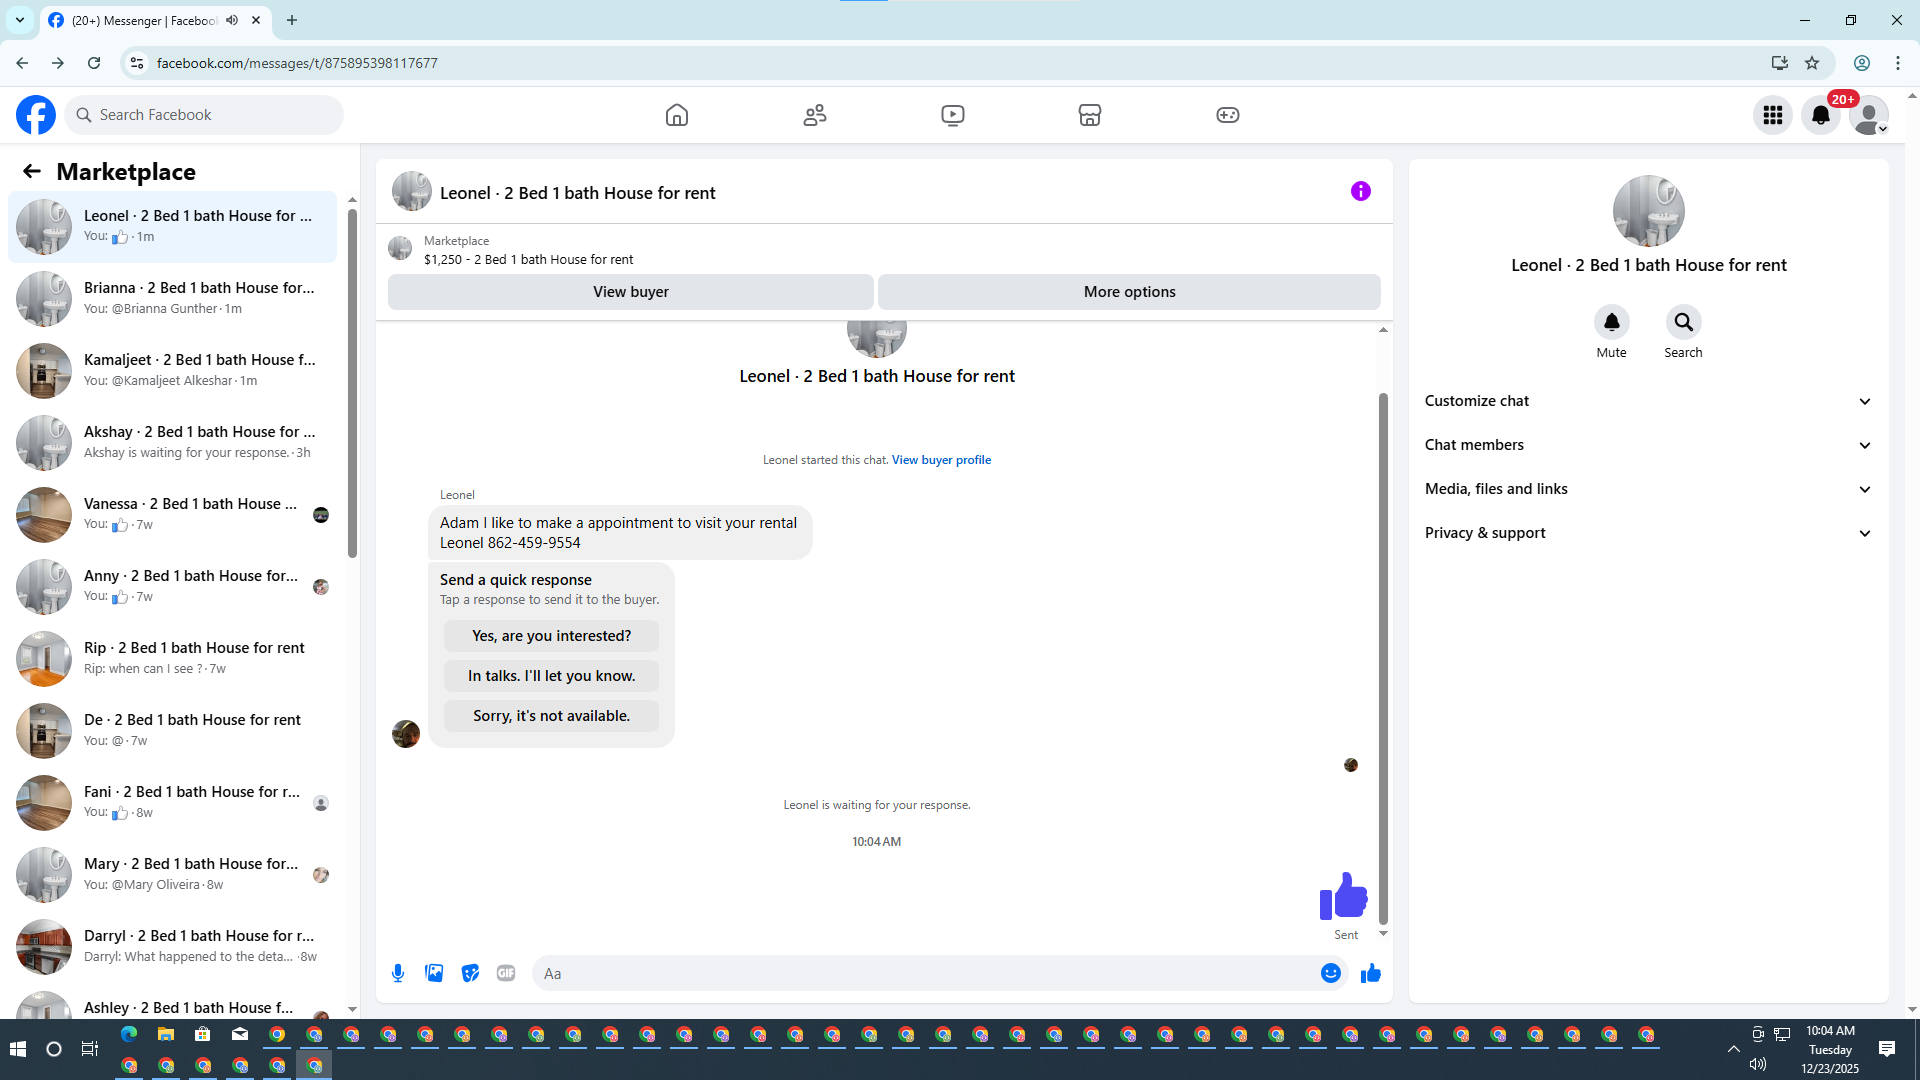This screenshot has width=1920, height=1080.
Task: Open the notifications bell
Action: 1820,115
